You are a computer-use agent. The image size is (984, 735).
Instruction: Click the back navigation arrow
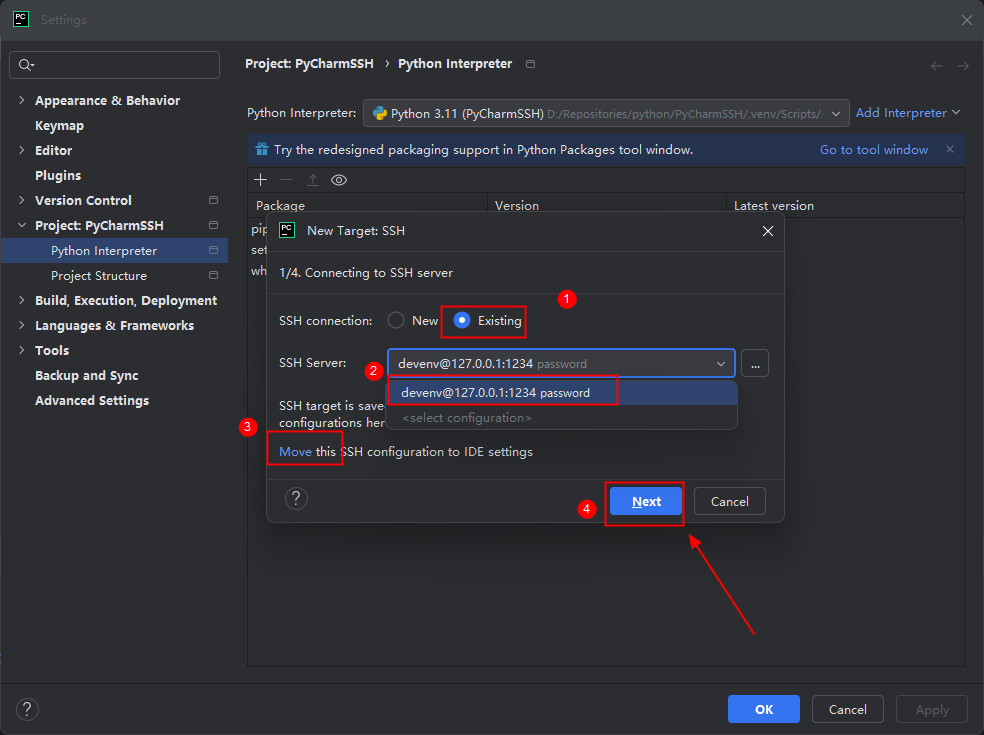936,65
